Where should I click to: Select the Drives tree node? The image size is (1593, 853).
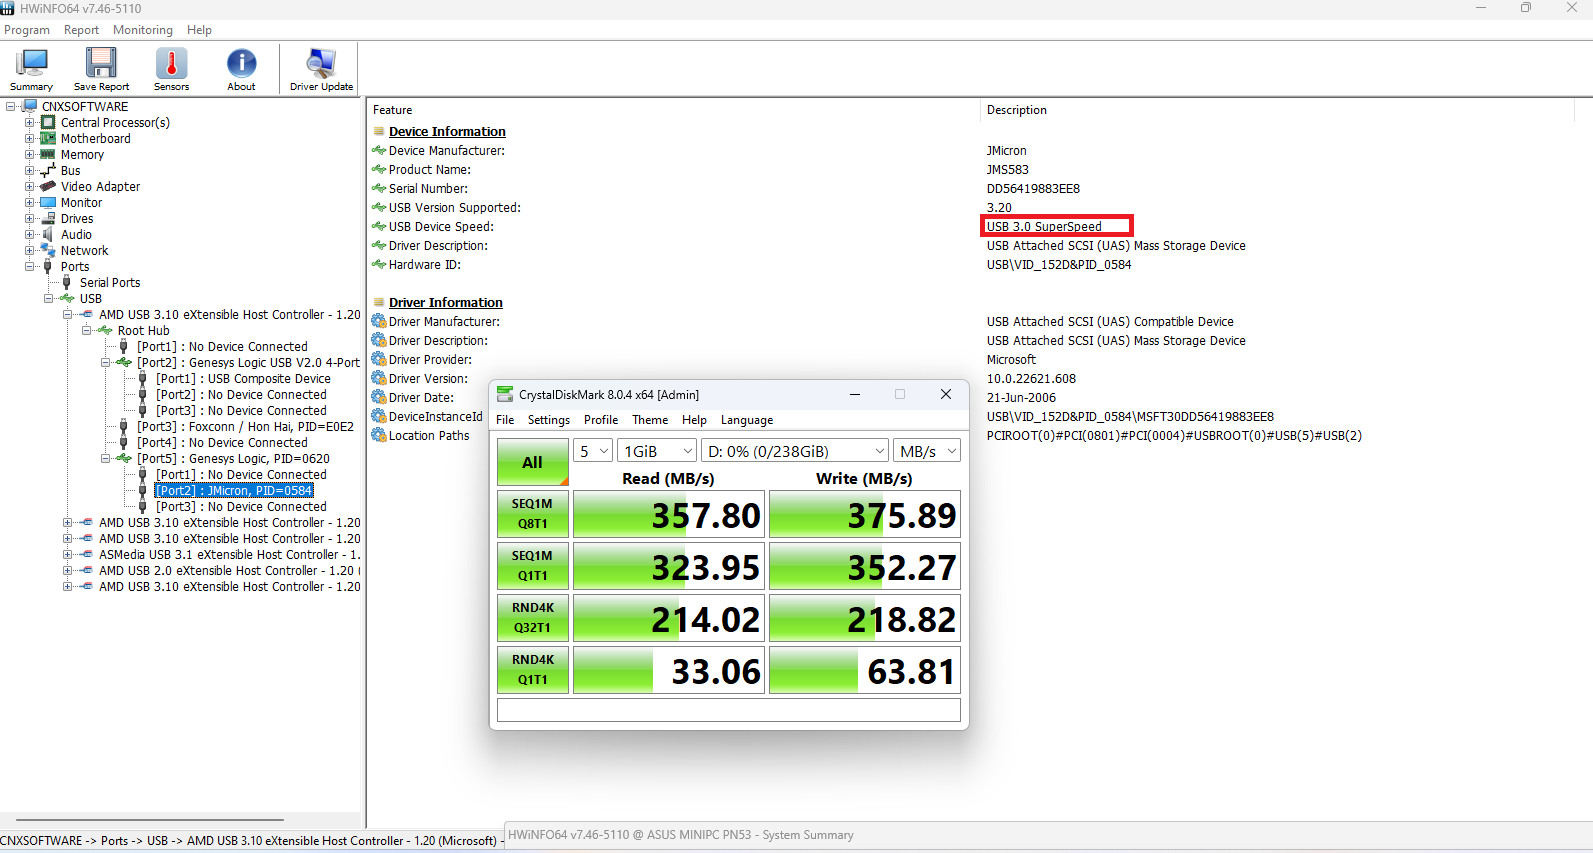pyautogui.click(x=77, y=218)
